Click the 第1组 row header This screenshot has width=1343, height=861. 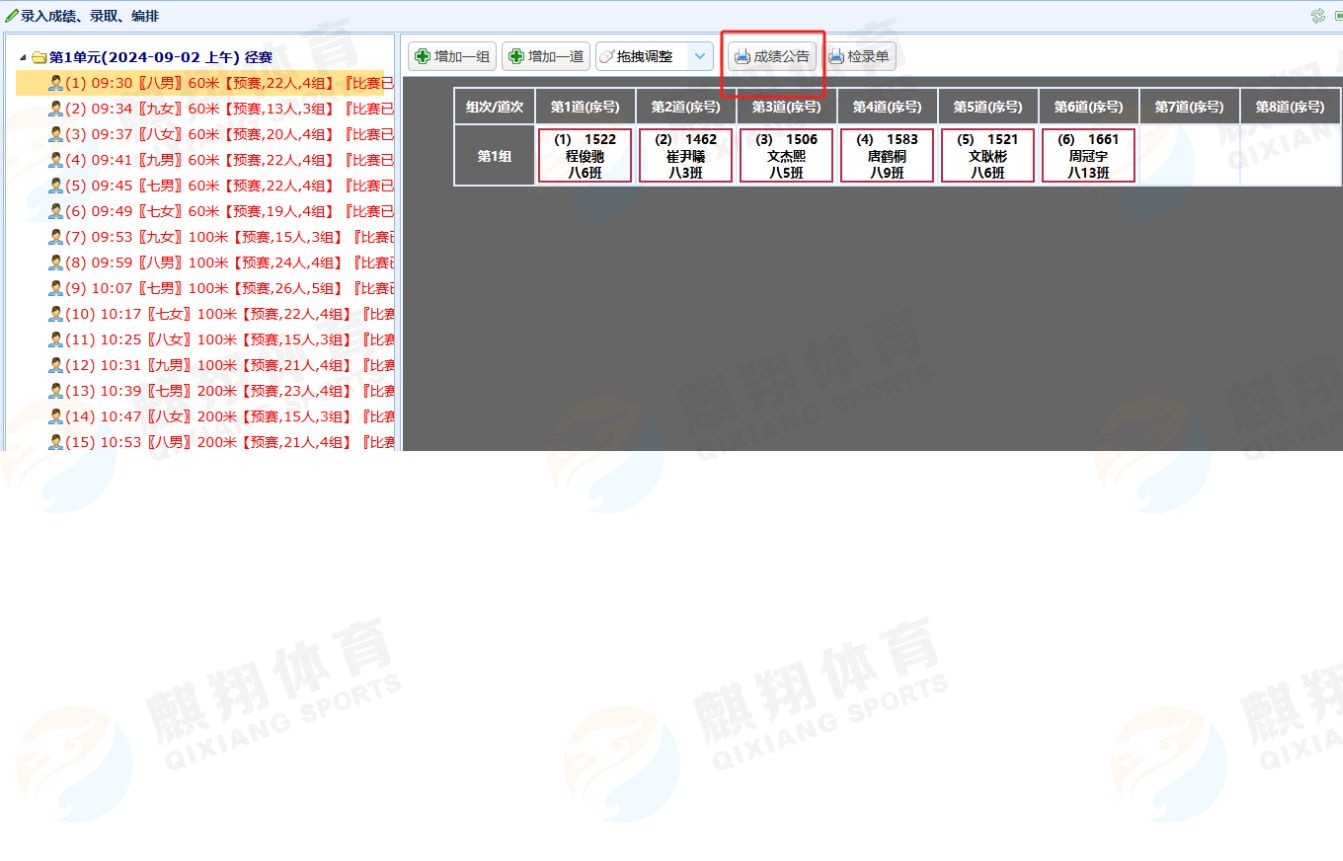(x=494, y=156)
